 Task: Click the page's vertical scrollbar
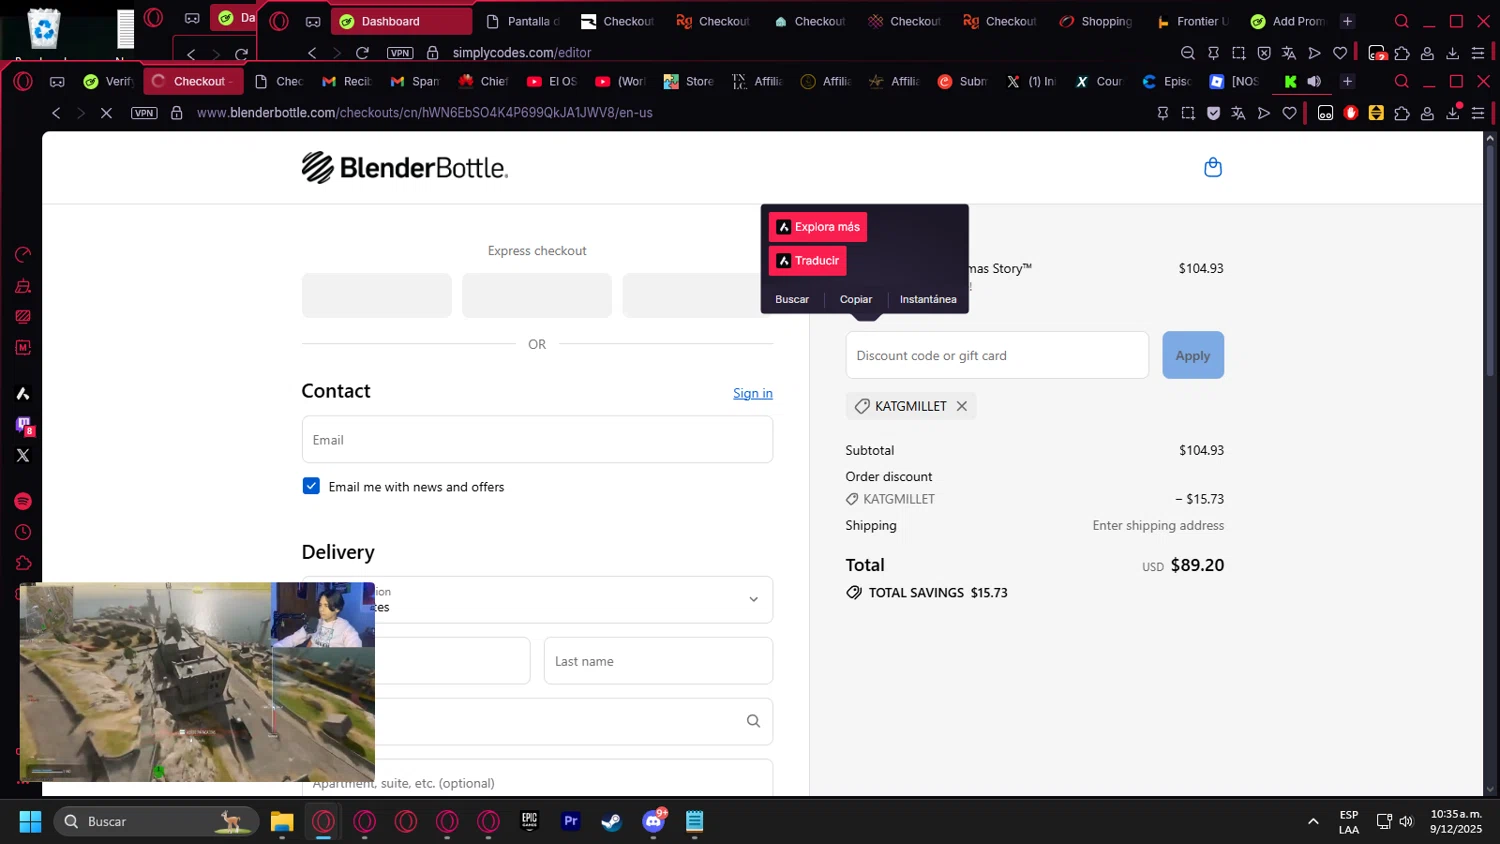[x=1491, y=262]
